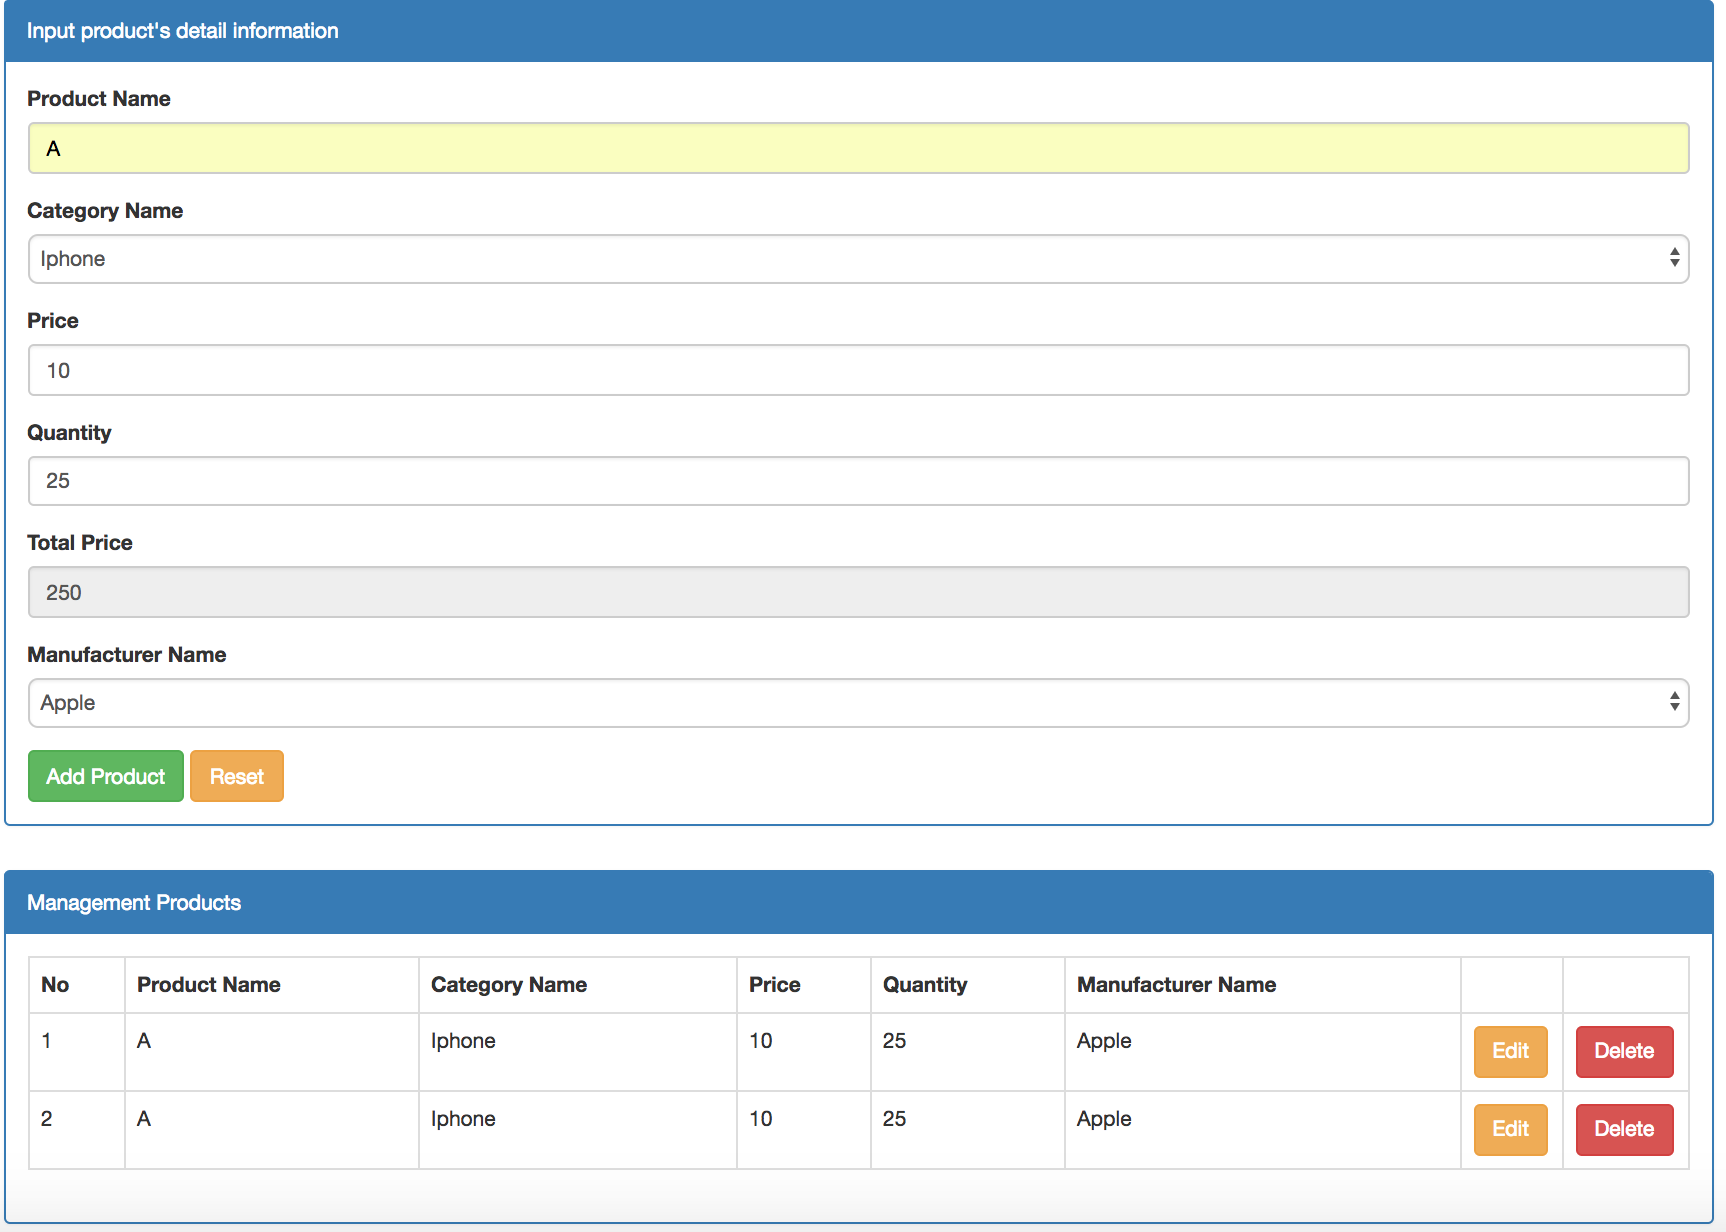Screen dimensions: 1726x1232
Task: Click the disabled Total Price field
Action: coord(858,592)
